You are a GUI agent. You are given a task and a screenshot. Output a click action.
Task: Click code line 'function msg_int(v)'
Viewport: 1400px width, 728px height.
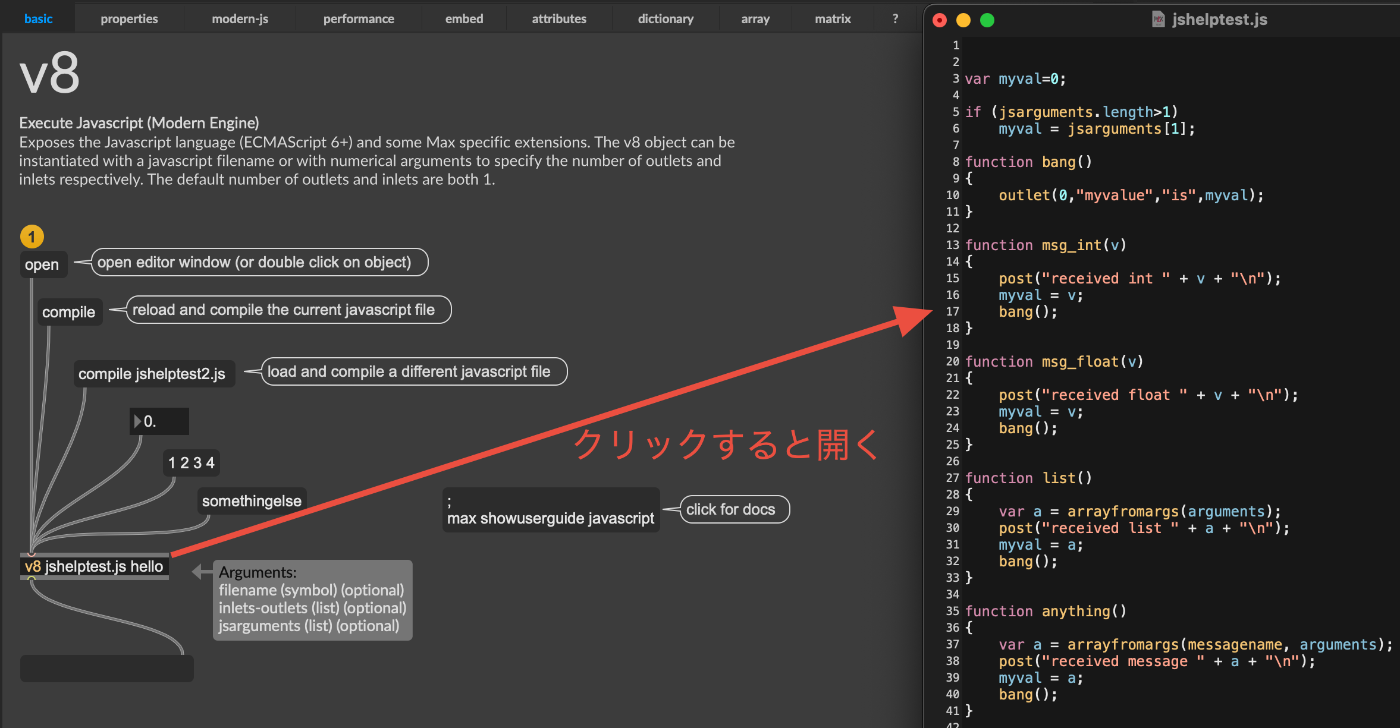1048,245
